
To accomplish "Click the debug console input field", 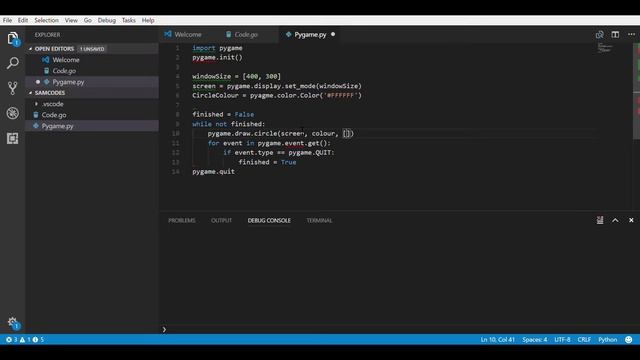I will pos(400,329).
